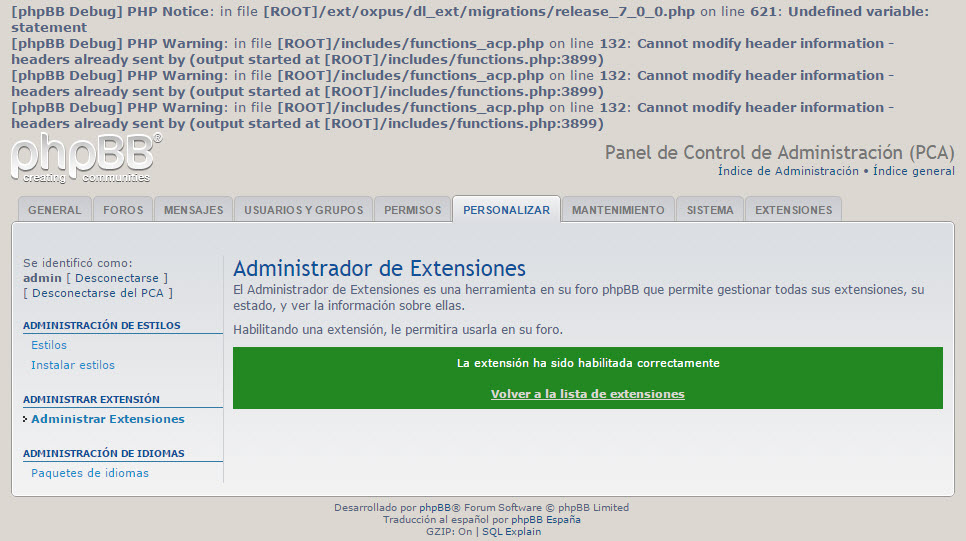Select Administrar Extensiones in sidebar
This screenshot has width=966, height=541.
(x=108, y=419)
